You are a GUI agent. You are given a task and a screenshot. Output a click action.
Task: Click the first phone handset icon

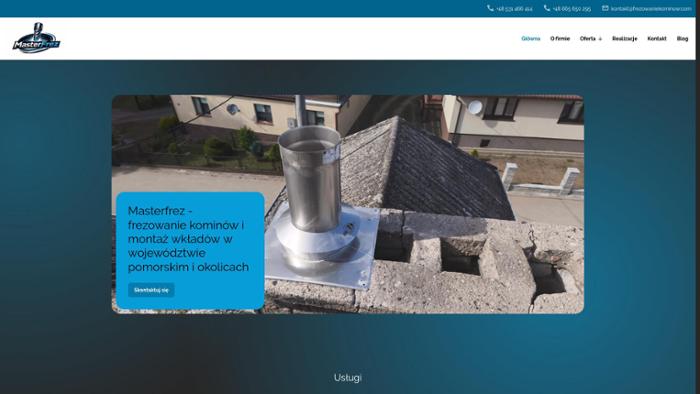pyautogui.click(x=490, y=8)
